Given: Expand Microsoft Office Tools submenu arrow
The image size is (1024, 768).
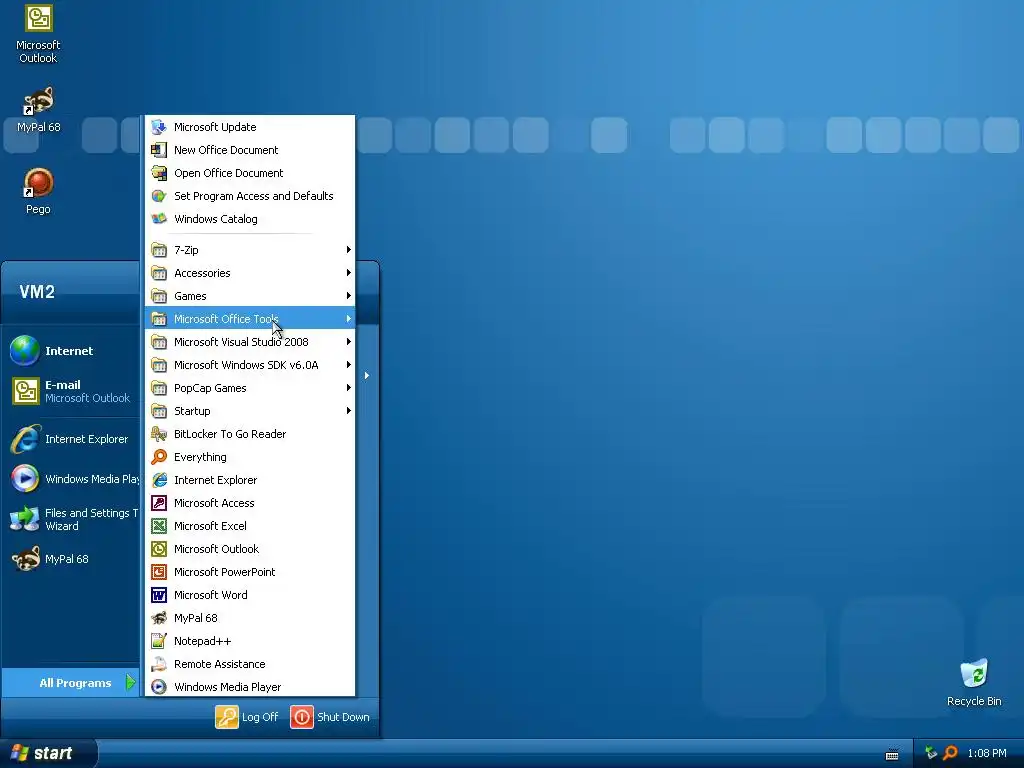Looking at the screenshot, I should point(349,319).
